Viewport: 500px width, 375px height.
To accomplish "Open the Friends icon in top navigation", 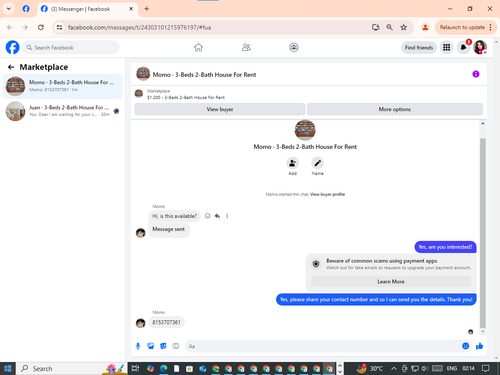I will 246,47.
